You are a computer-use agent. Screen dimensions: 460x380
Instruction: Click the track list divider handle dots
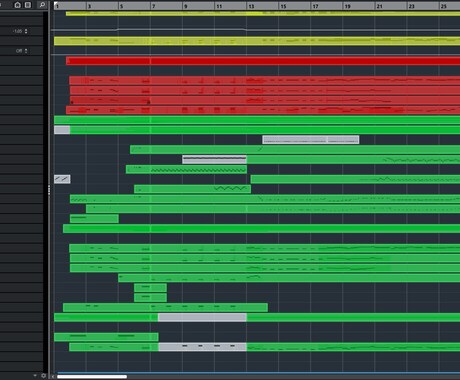(49, 190)
